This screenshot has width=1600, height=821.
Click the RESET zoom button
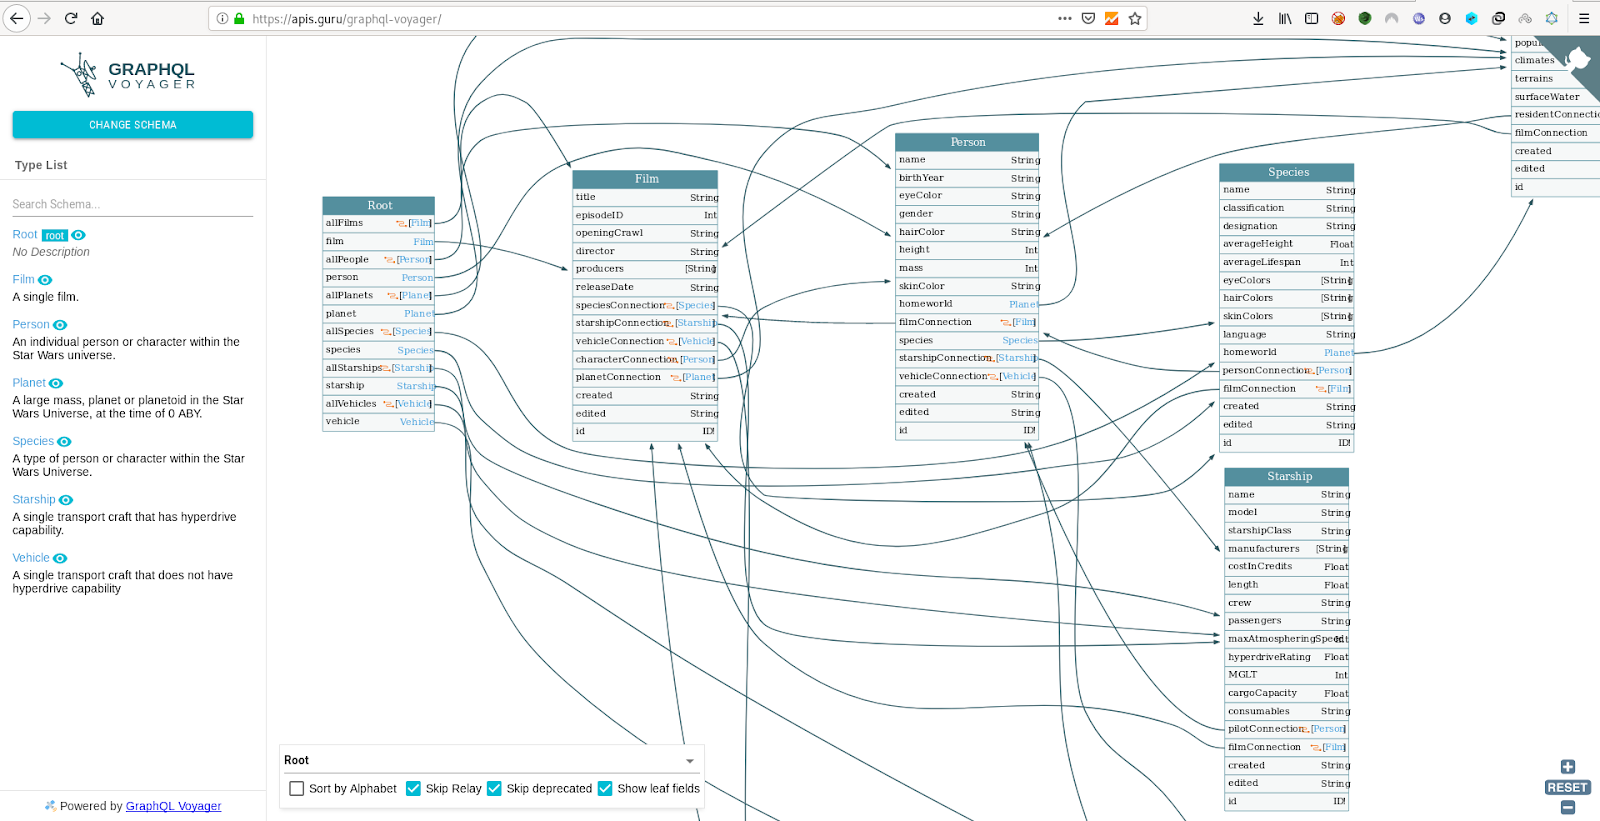(x=1568, y=787)
